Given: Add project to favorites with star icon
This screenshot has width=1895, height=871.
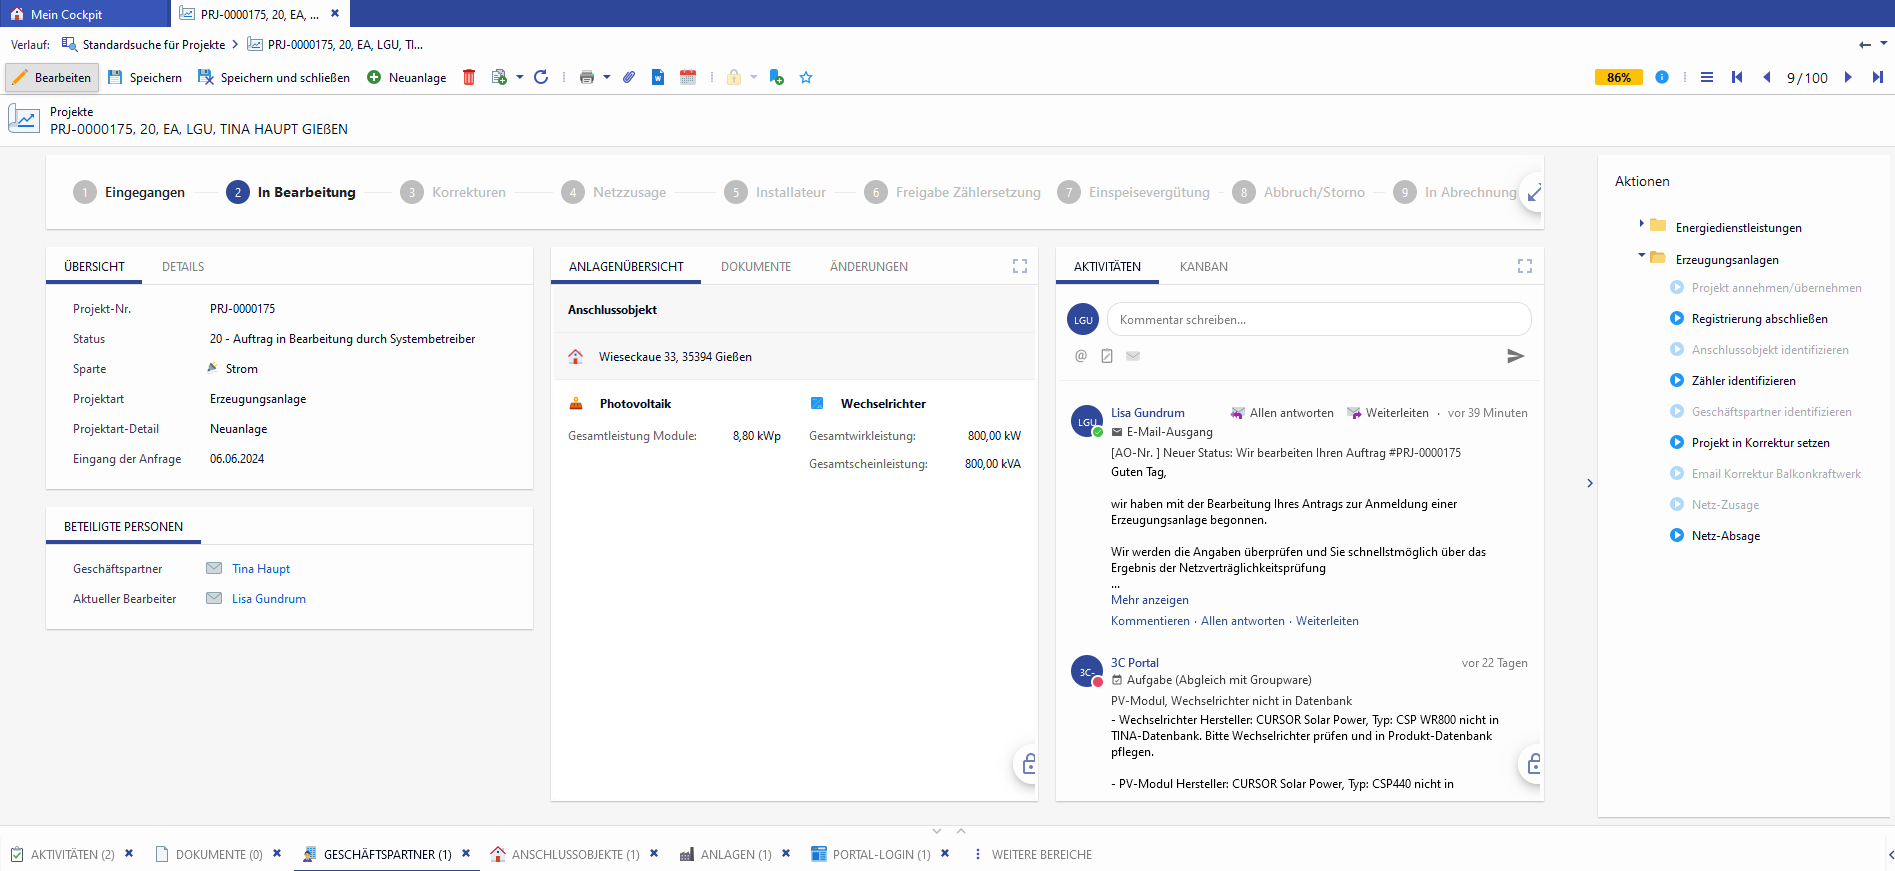Looking at the screenshot, I should (x=806, y=77).
